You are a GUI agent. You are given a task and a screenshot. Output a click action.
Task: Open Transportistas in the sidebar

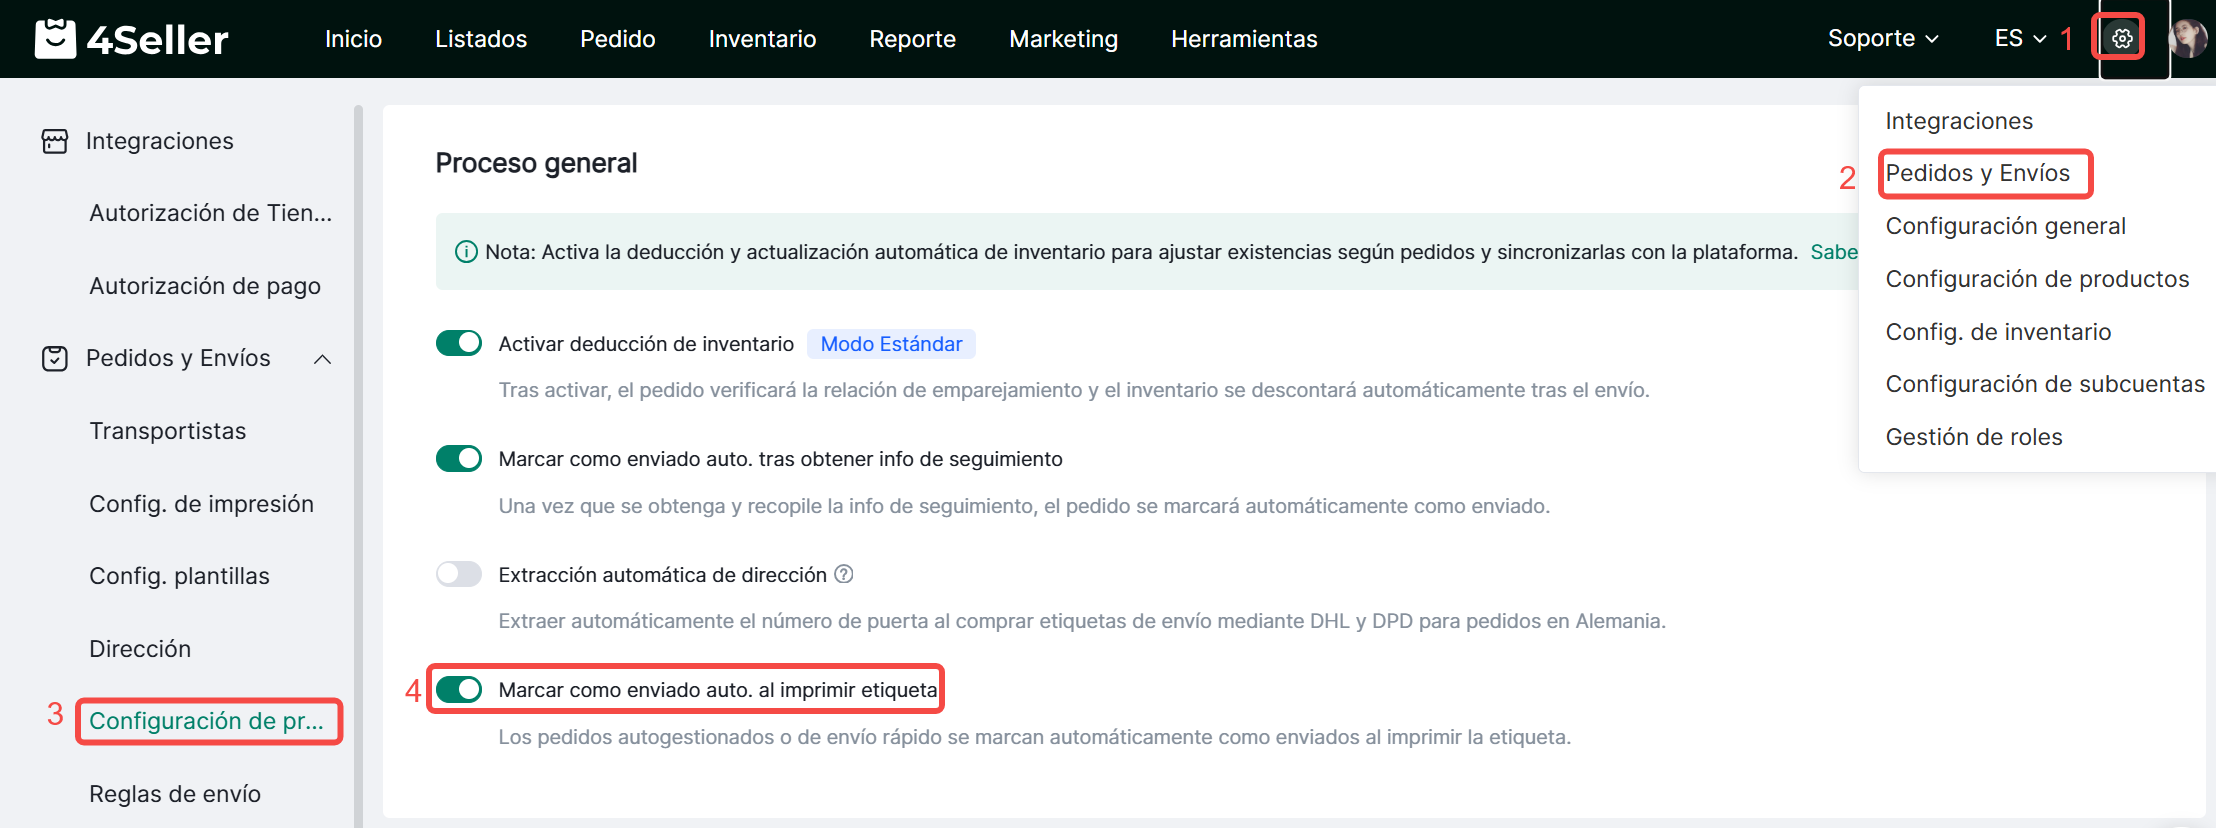pyautogui.click(x=167, y=431)
